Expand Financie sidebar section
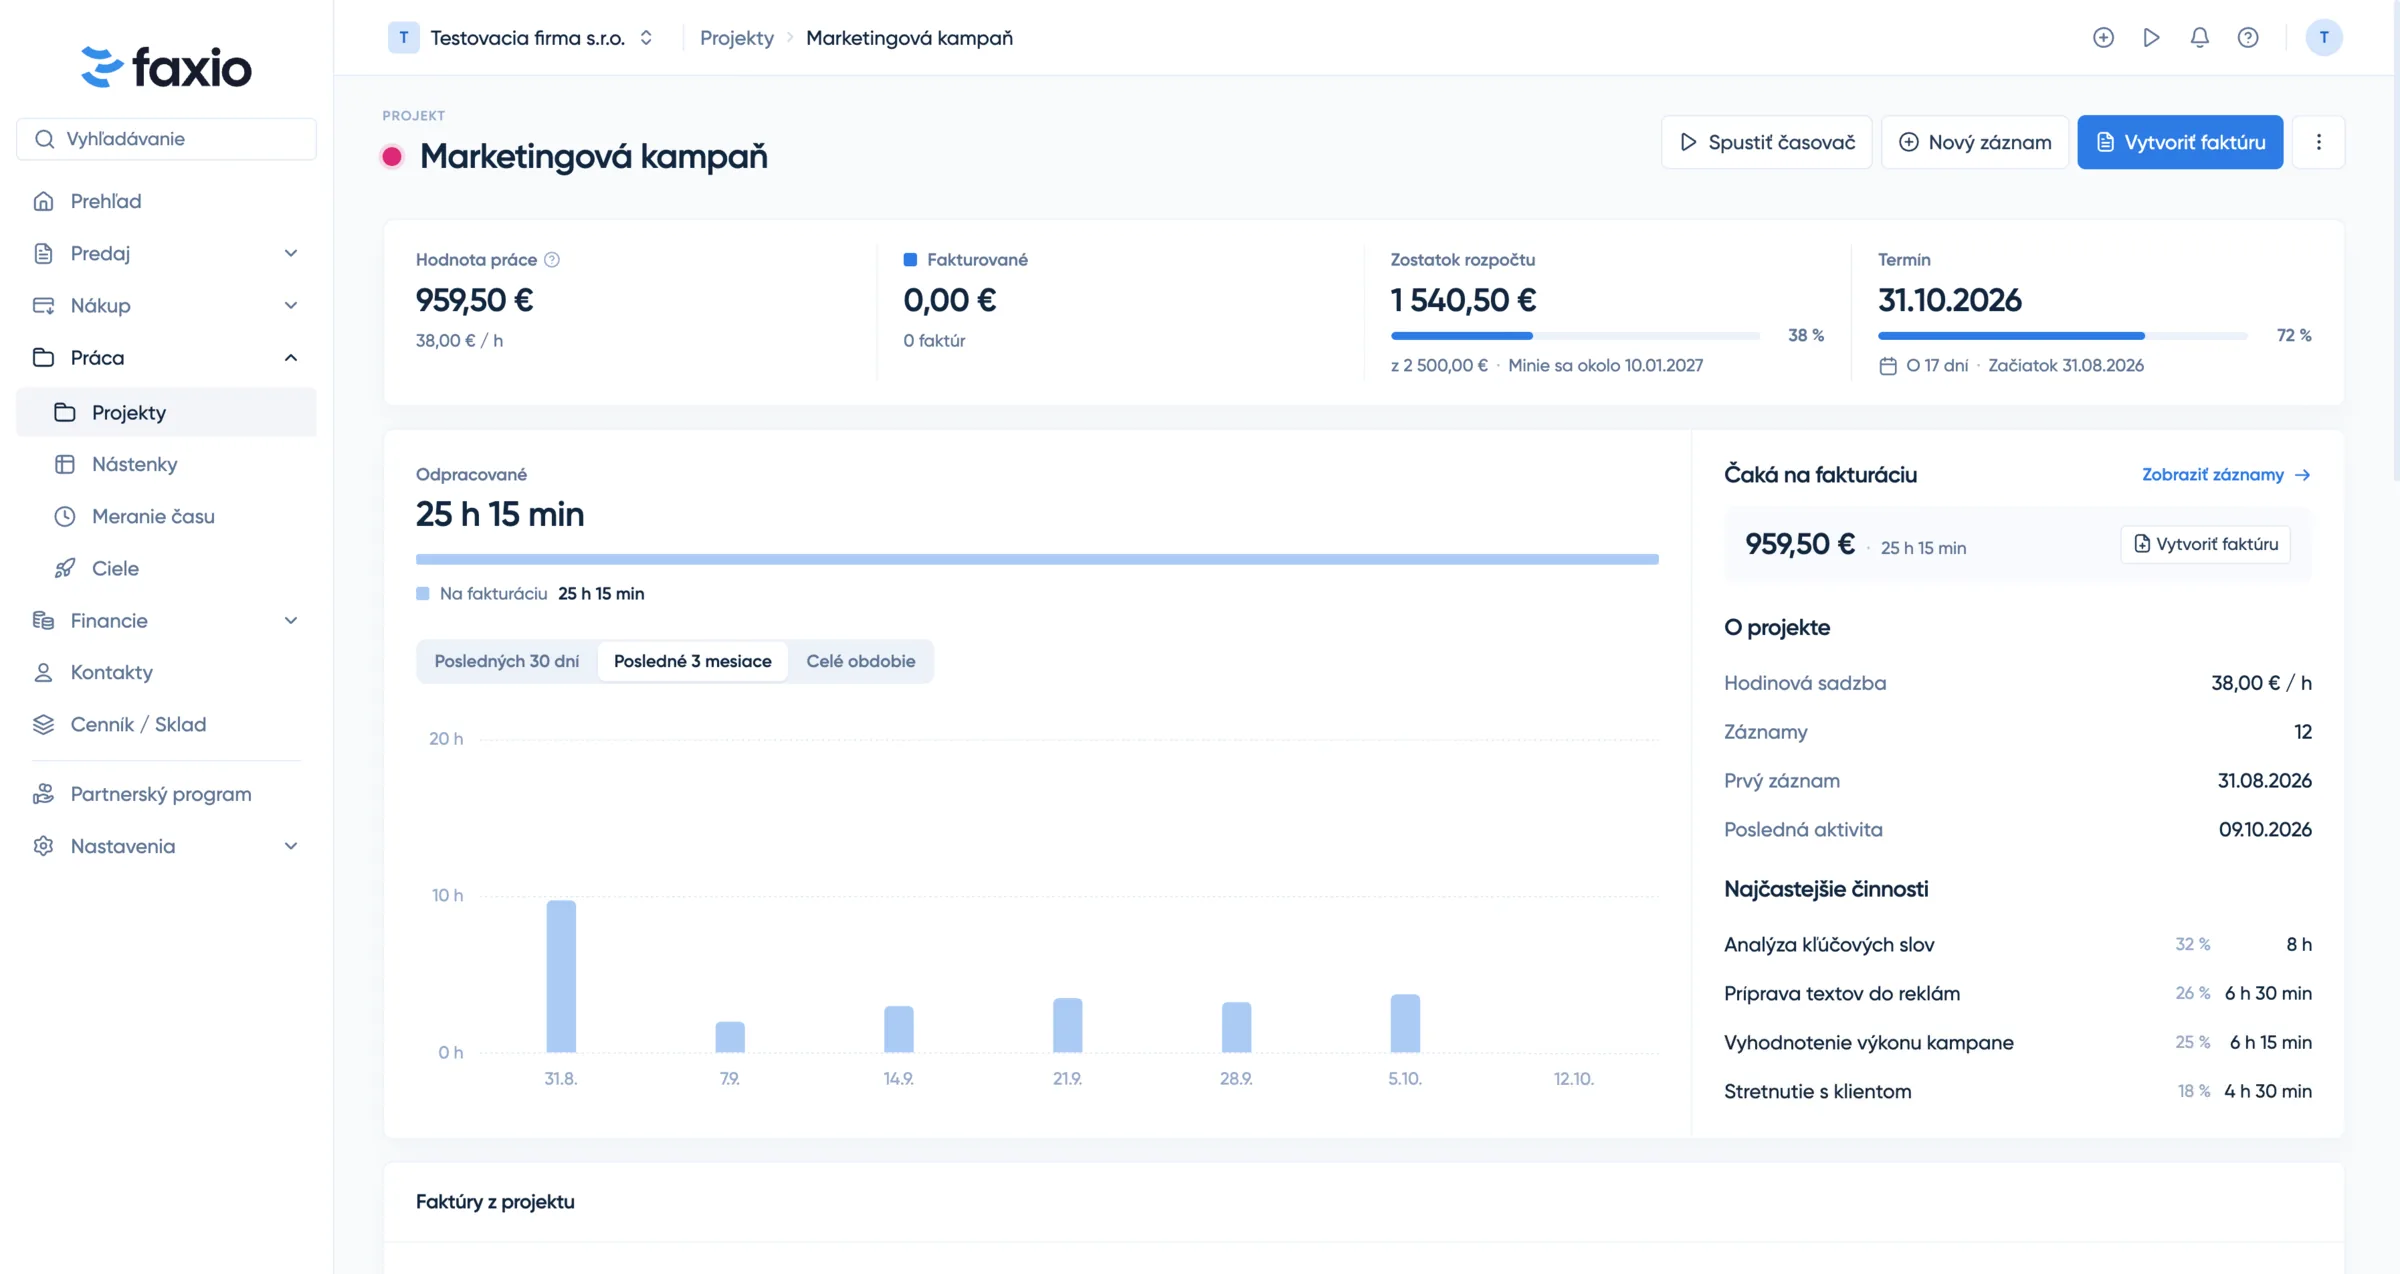 [166, 620]
